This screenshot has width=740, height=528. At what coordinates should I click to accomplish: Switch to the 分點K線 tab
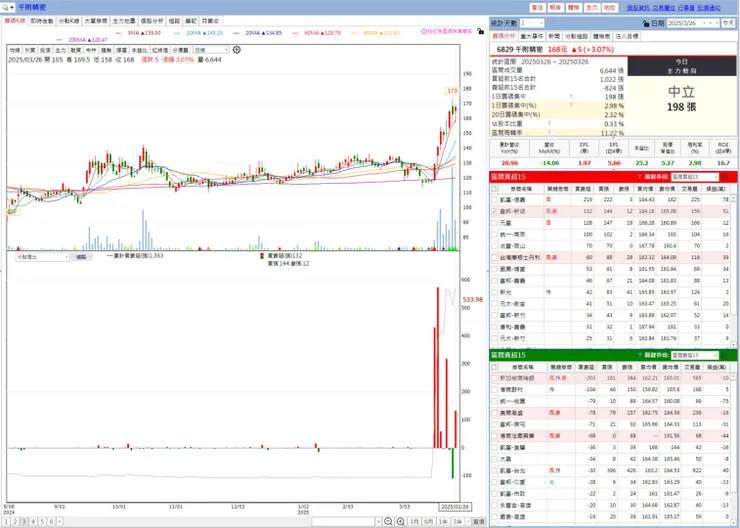[69, 21]
